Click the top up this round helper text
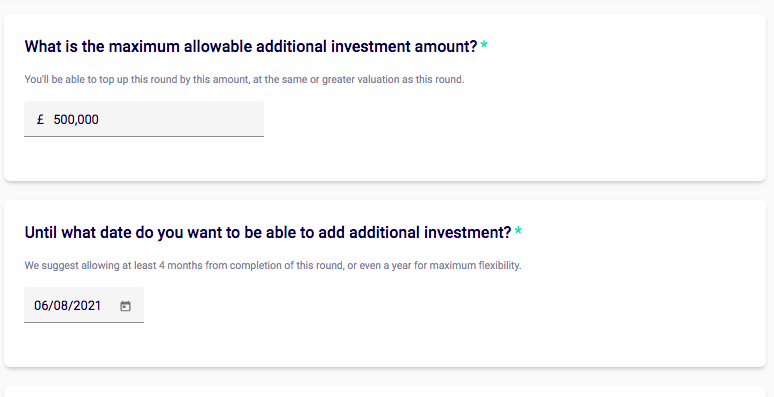The width and height of the screenshot is (774, 397). [244, 79]
